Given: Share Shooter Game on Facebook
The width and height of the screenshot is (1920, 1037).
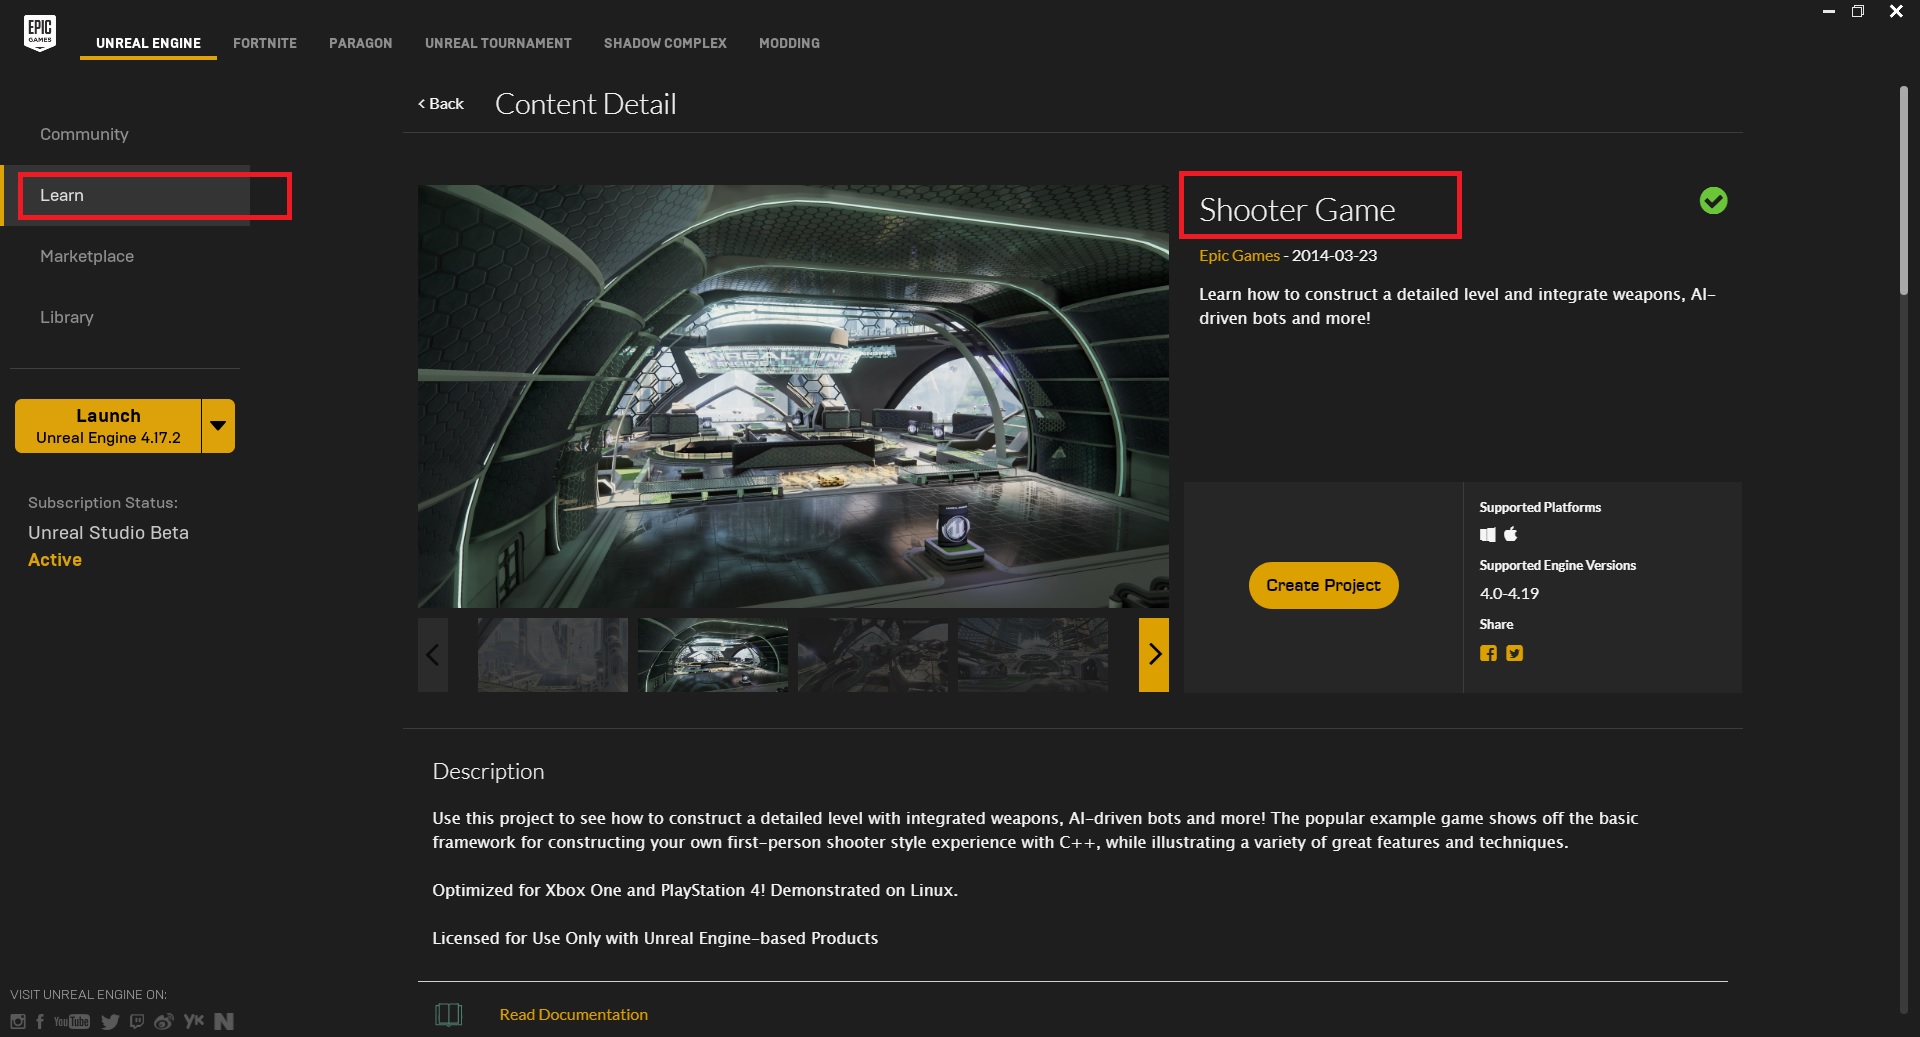Looking at the screenshot, I should (x=1488, y=653).
